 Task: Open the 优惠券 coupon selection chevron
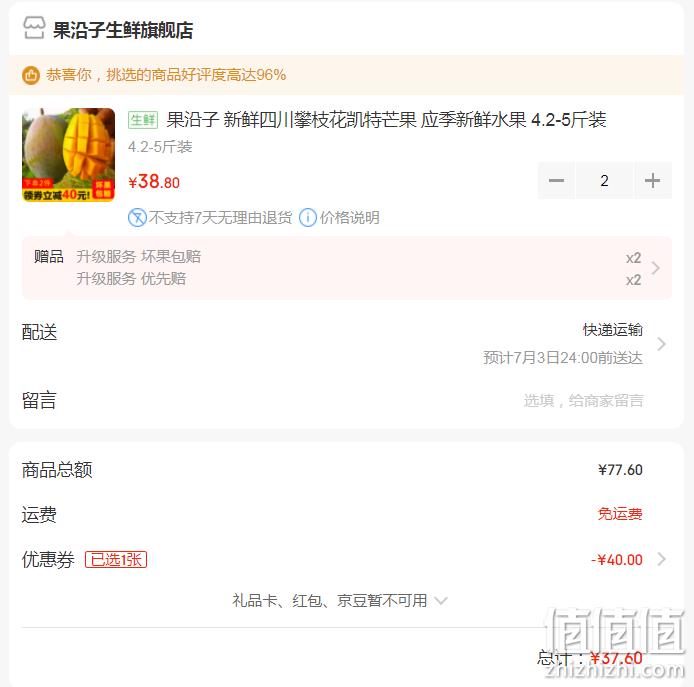[661, 559]
